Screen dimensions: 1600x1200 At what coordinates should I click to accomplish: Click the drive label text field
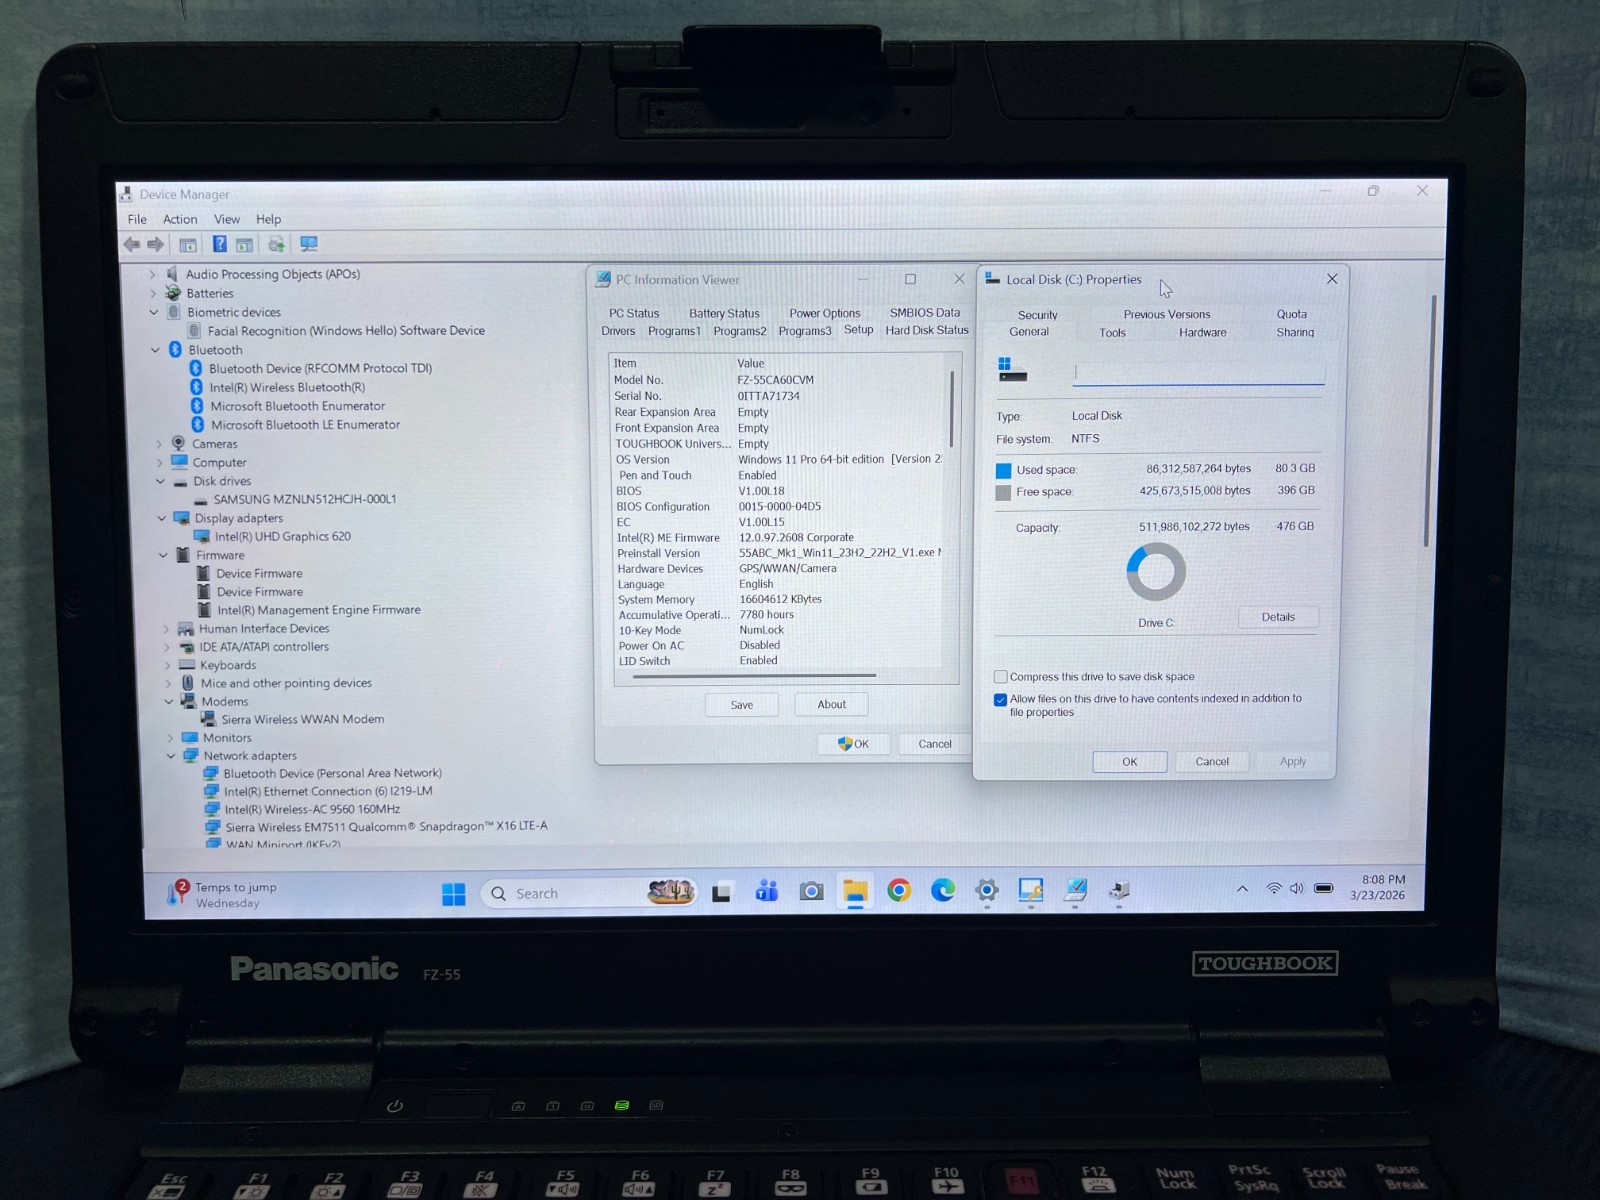pos(1198,372)
